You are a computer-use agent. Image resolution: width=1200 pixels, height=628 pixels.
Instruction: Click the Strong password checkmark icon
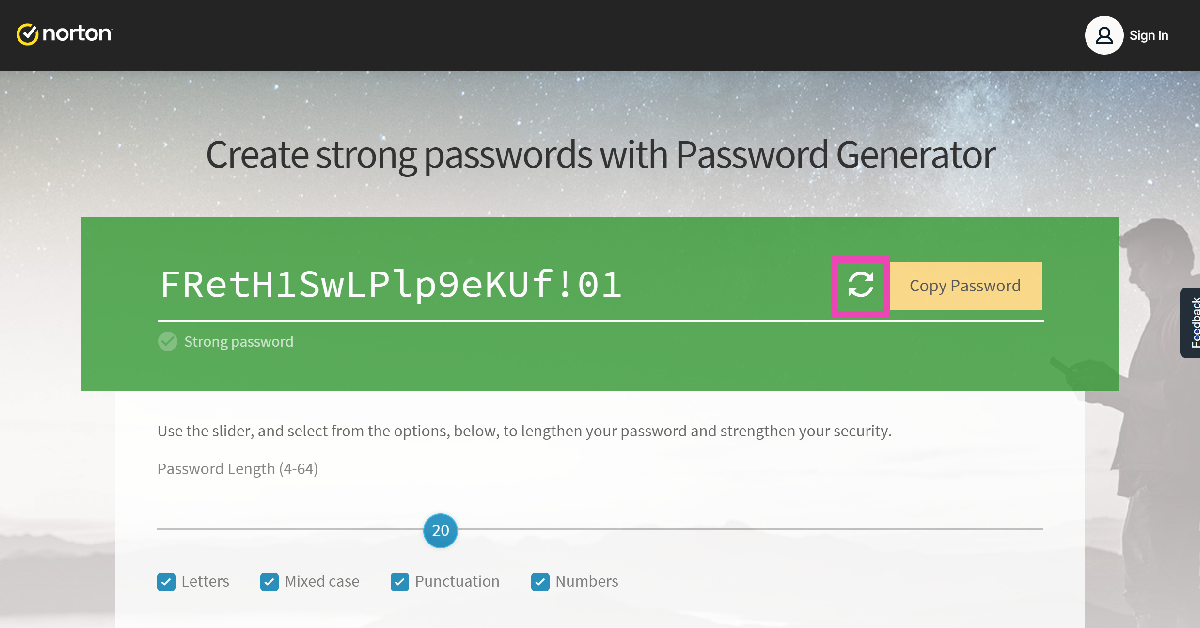click(x=168, y=342)
